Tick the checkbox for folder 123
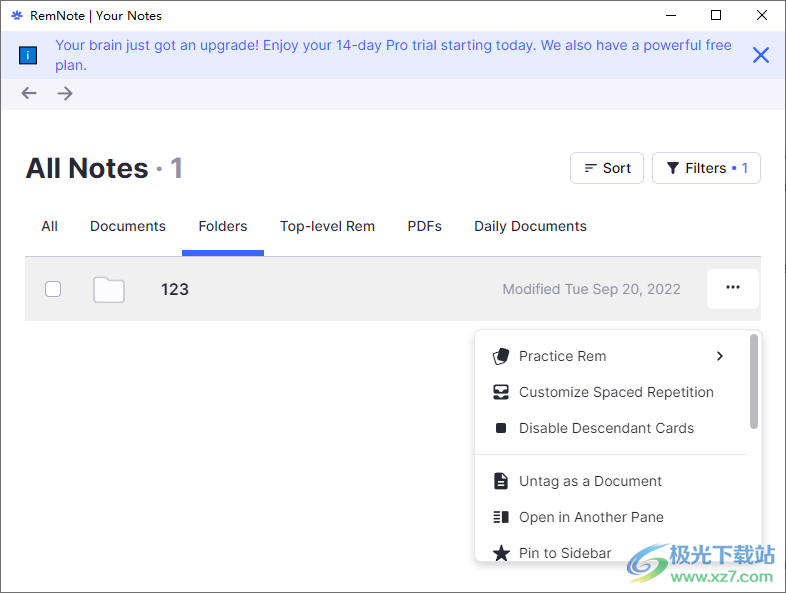 tap(53, 289)
